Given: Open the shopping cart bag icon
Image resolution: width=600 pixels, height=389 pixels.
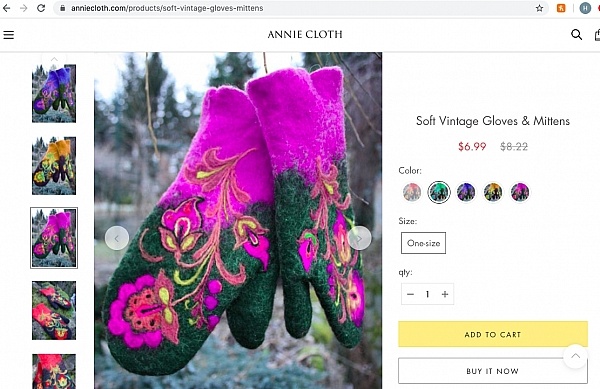Looking at the screenshot, I should point(597,35).
